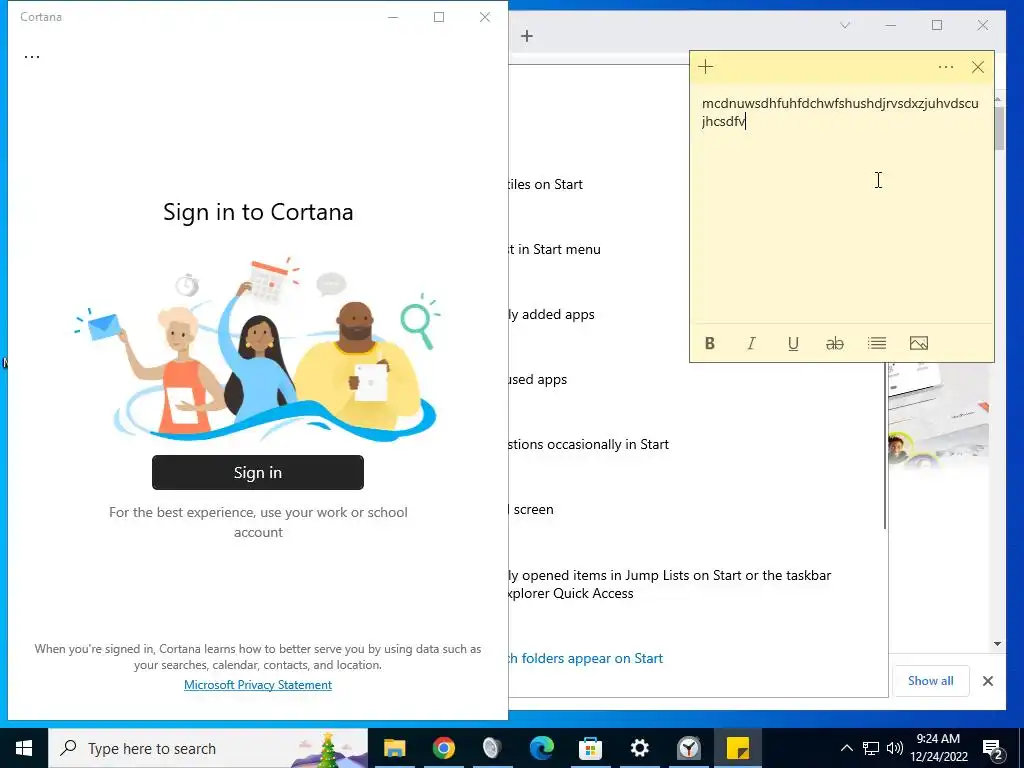Click Show all button in the bottom bar
This screenshot has height=768, width=1024.
[x=931, y=680]
